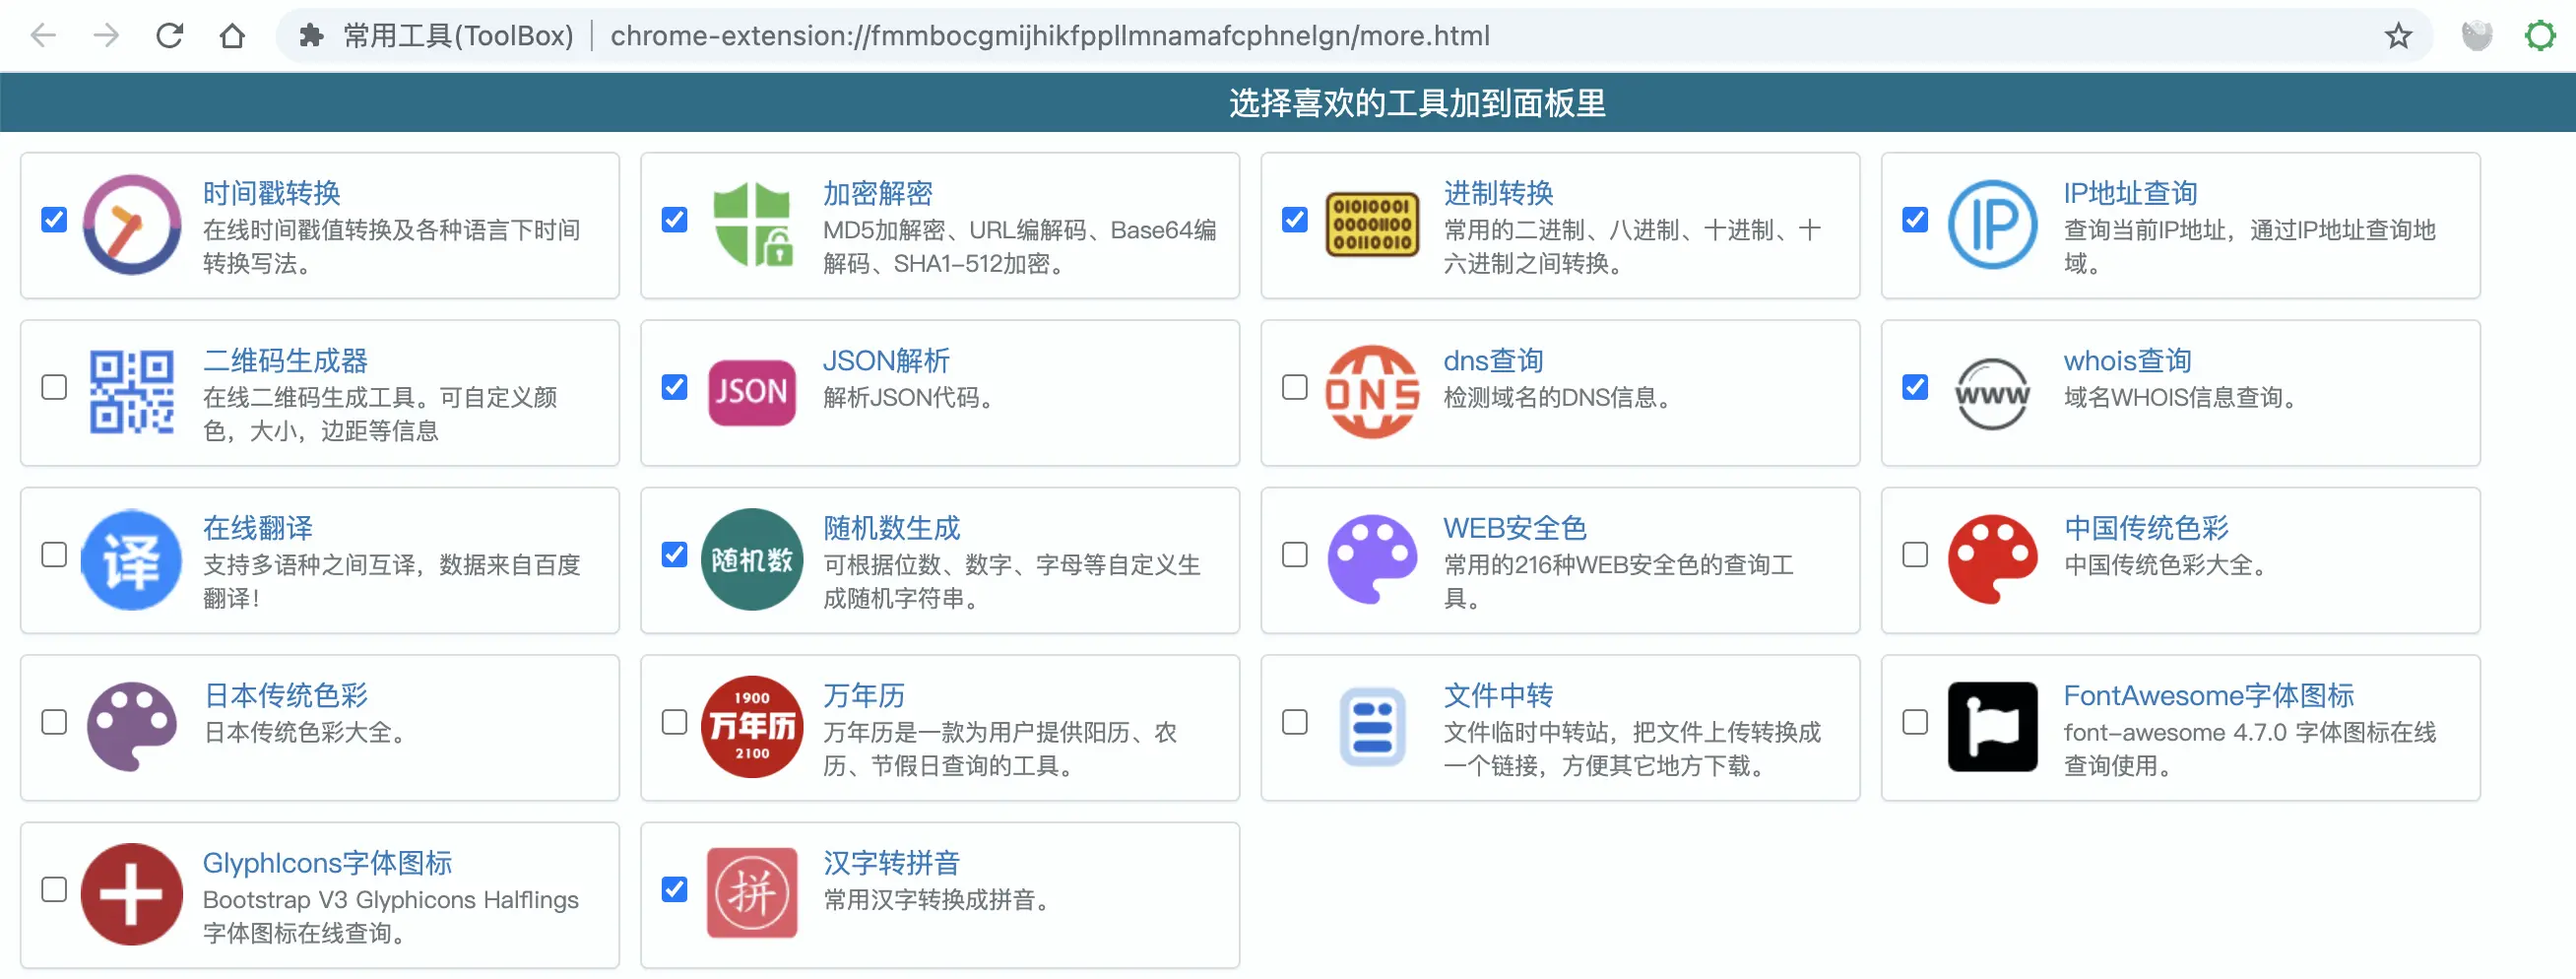Image resolution: width=2576 pixels, height=979 pixels.
Task: Click the pink JSON parser icon
Action: pos(752,392)
